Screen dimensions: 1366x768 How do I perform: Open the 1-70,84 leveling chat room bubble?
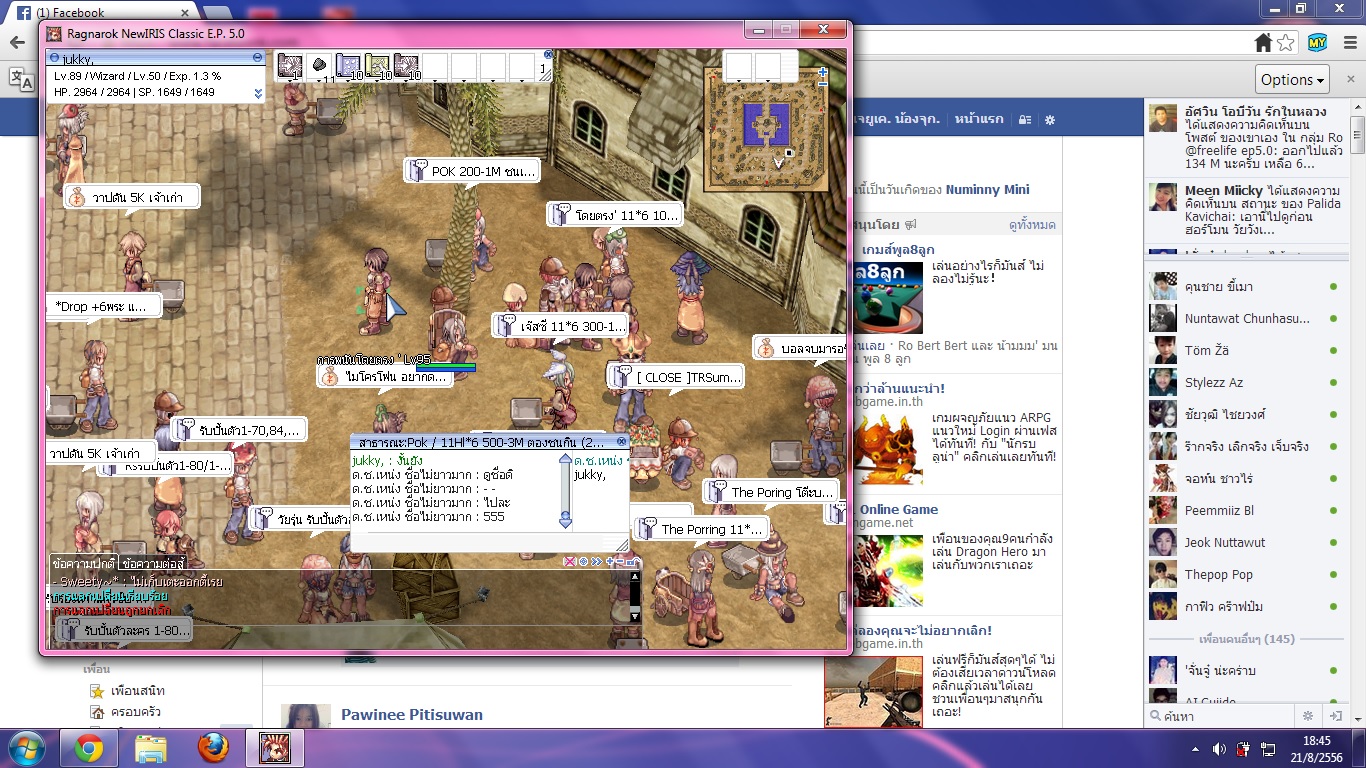click(238, 430)
